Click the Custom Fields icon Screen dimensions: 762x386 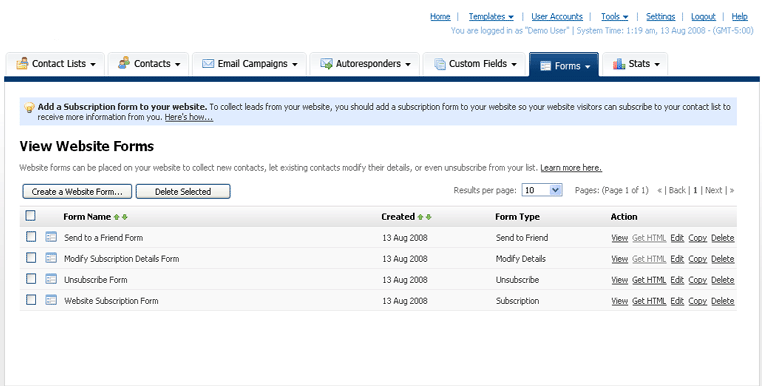440,64
